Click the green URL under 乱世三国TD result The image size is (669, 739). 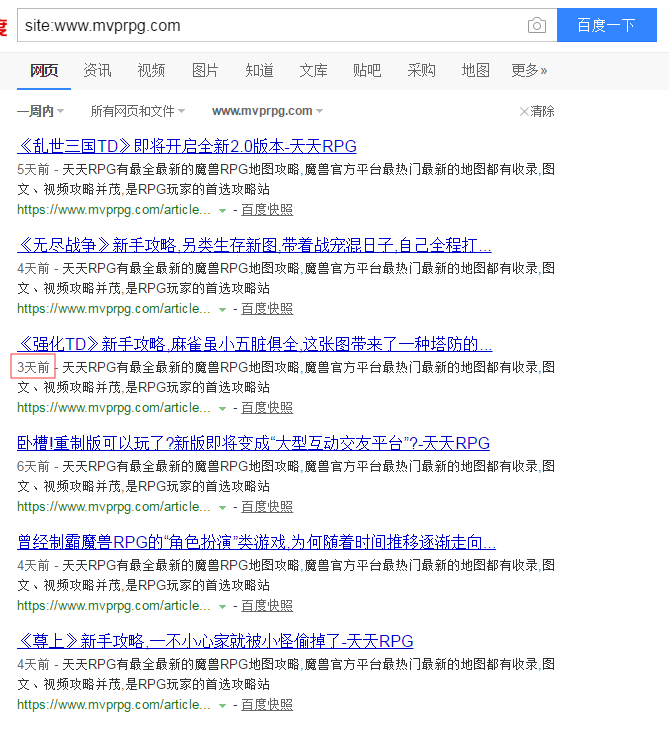pos(114,210)
